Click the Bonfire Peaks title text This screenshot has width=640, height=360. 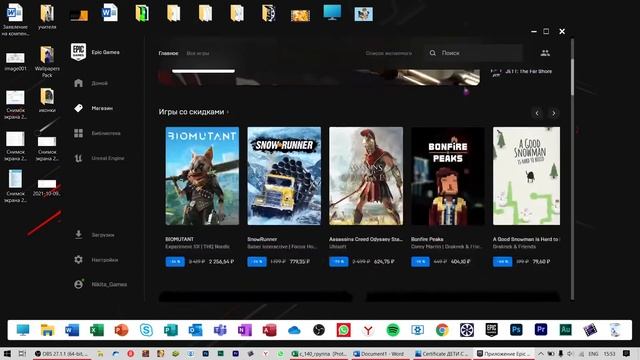click(x=427, y=239)
